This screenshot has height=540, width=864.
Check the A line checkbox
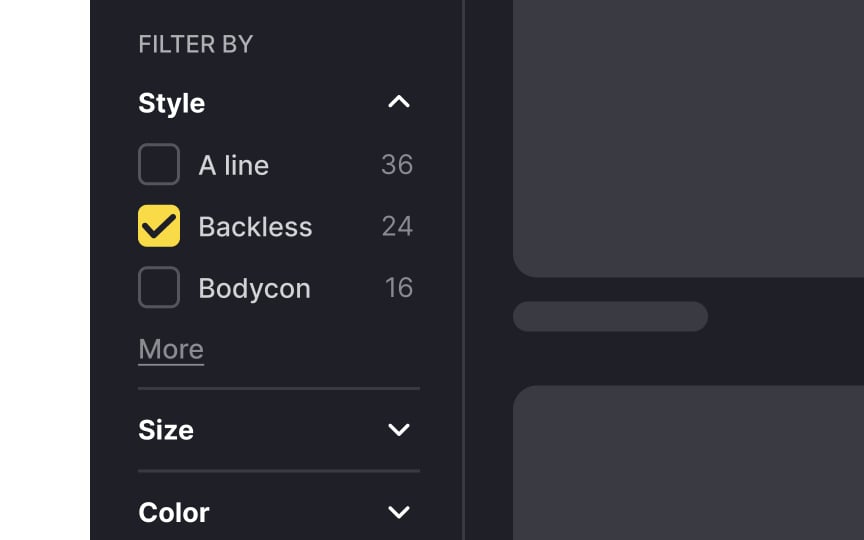(x=159, y=164)
